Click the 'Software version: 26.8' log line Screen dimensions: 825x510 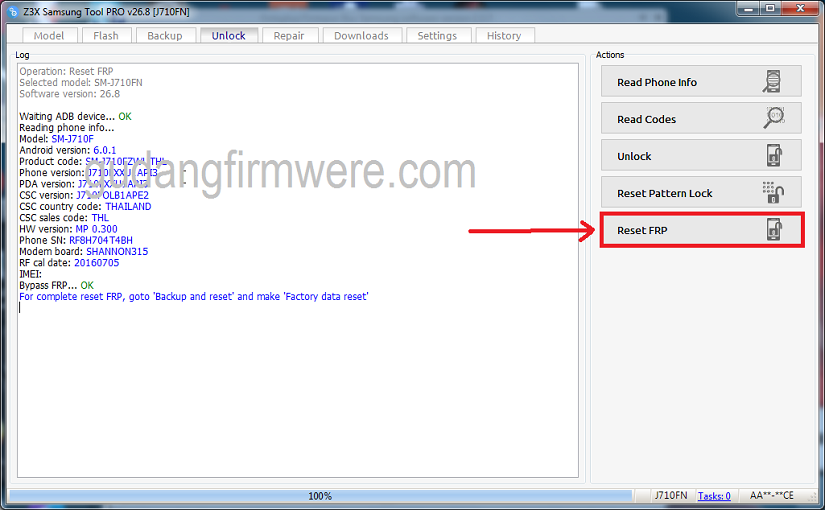69,94
